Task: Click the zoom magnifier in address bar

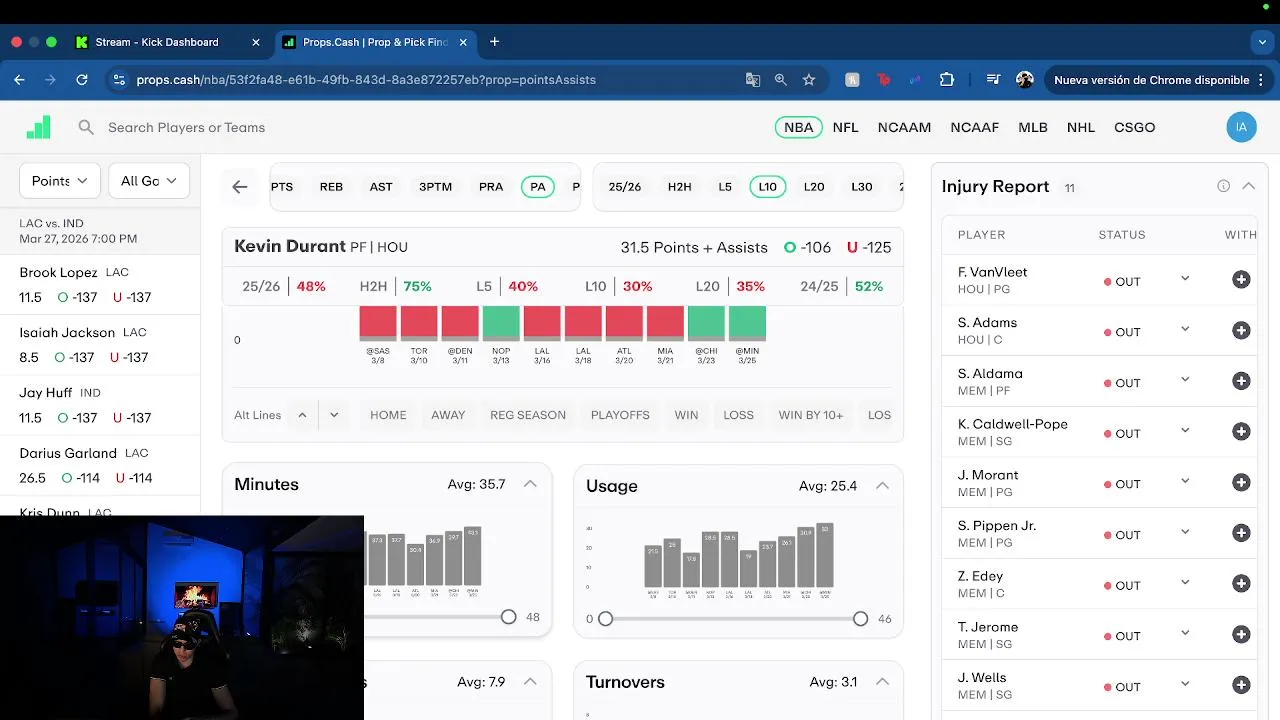Action: coord(781,80)
